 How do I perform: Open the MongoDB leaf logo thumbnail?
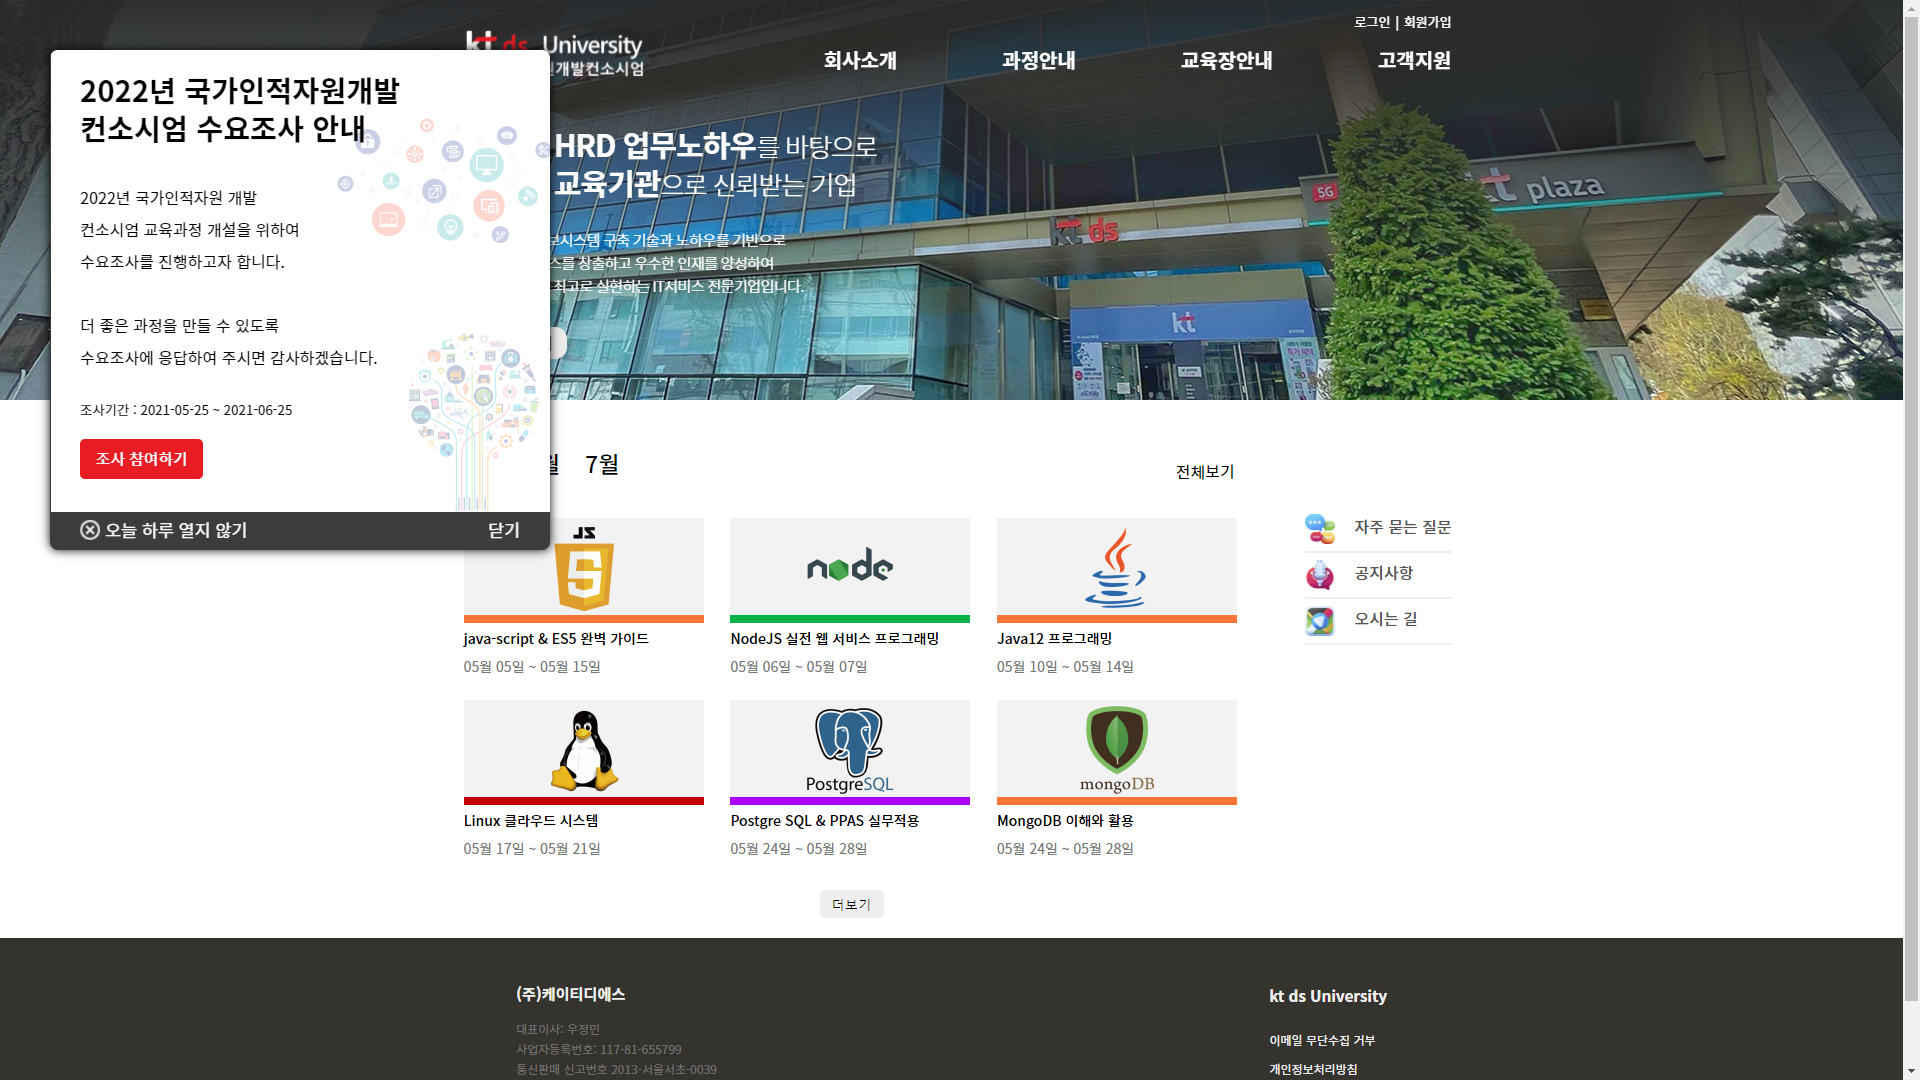click(1116, 750)
